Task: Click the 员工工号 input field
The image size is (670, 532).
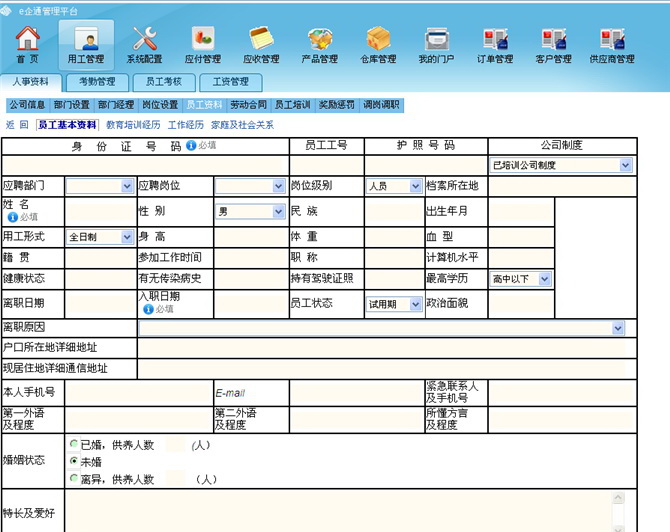Action: click(x=327, y=165)
